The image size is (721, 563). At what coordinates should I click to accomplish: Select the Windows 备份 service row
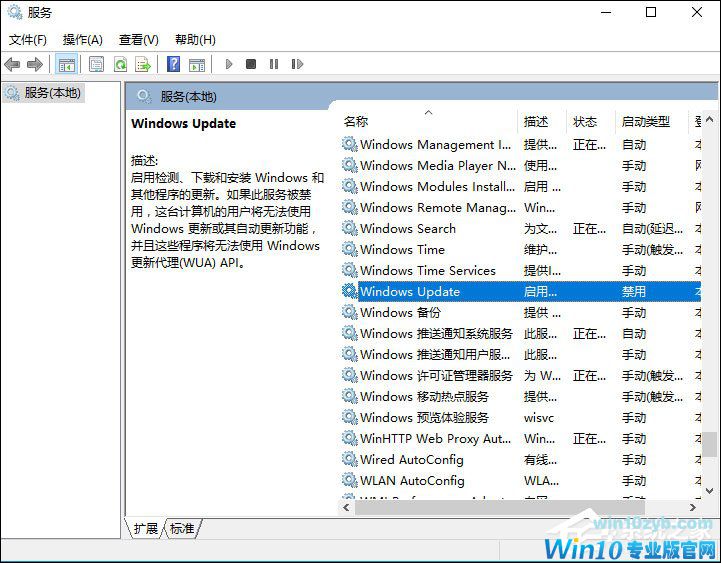pos(521,313)
